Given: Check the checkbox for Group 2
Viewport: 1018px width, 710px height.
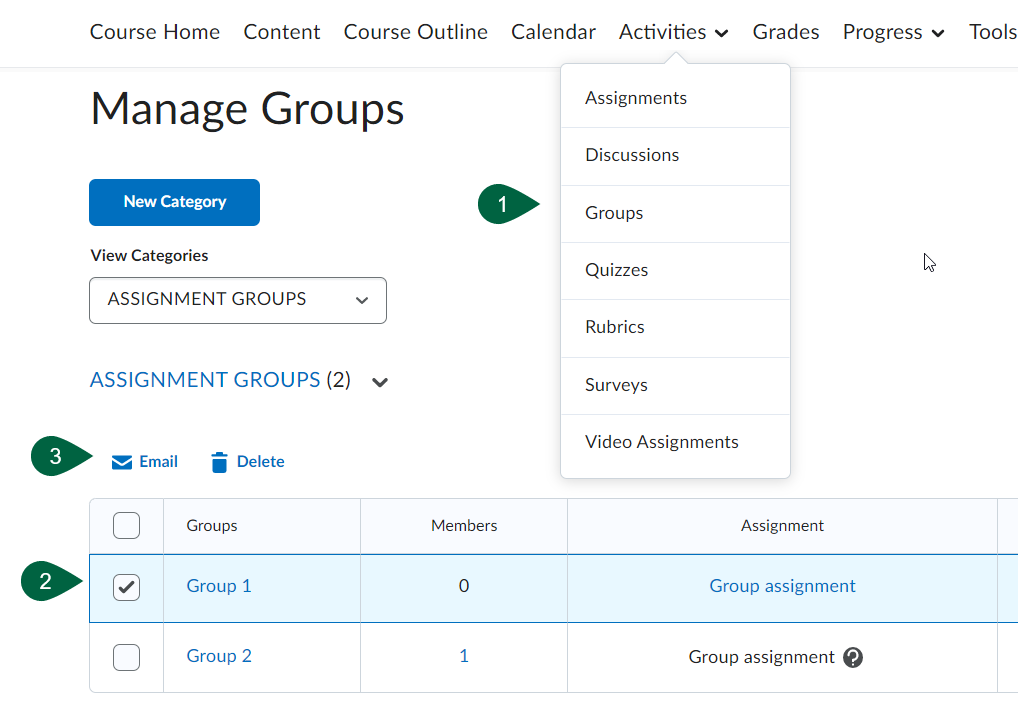Looking at the screenshot, I should 126,657.
